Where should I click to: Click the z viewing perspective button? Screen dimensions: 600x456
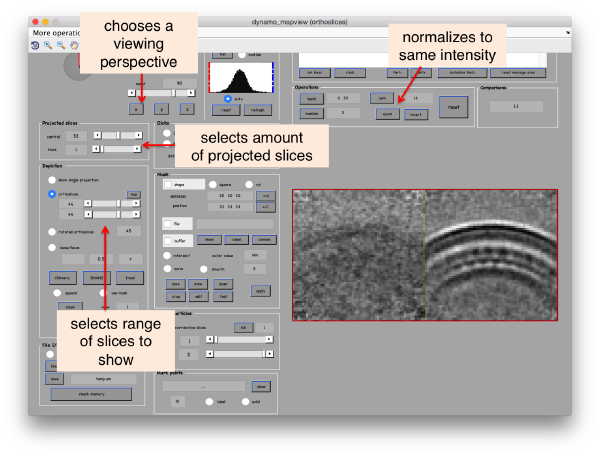[187, 109]
